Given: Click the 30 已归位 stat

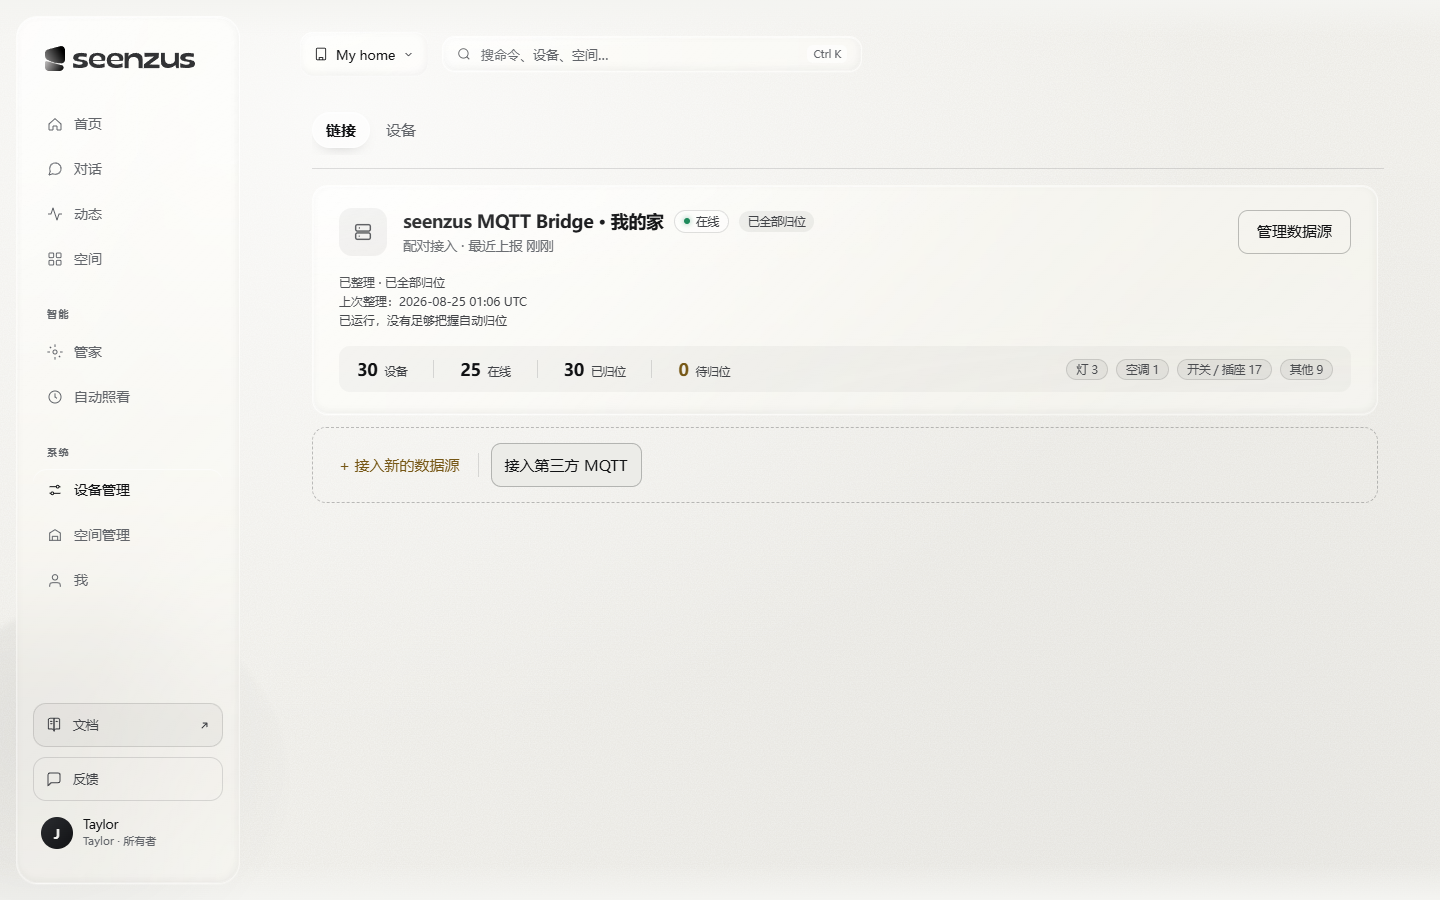Looking at the screenshot, I should click(x=595, y=370).
